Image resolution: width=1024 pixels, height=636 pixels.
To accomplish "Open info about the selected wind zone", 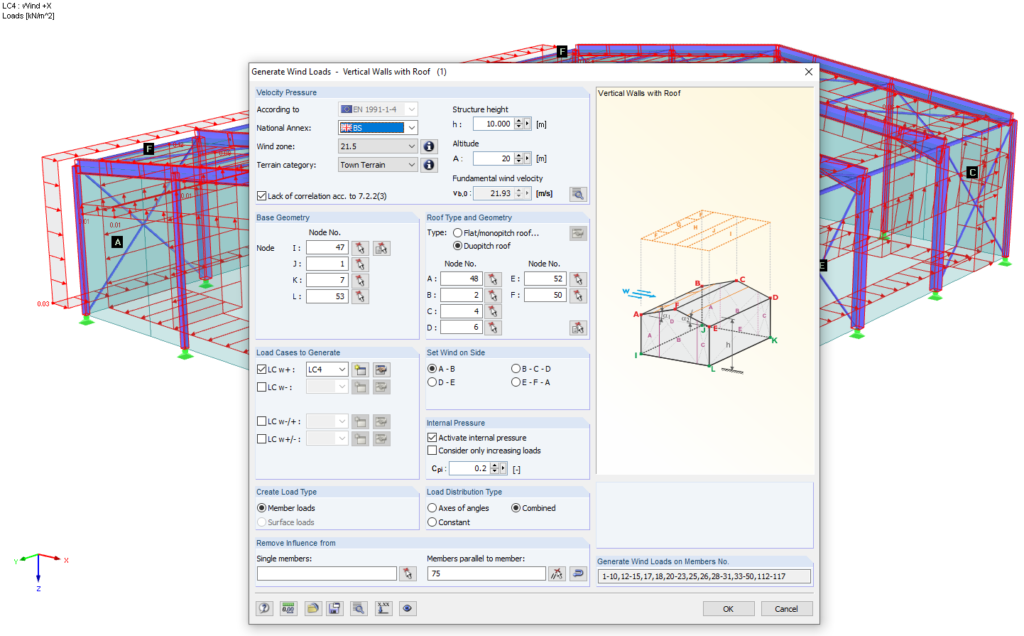I will pyautogui.click(x=428, y=146).
